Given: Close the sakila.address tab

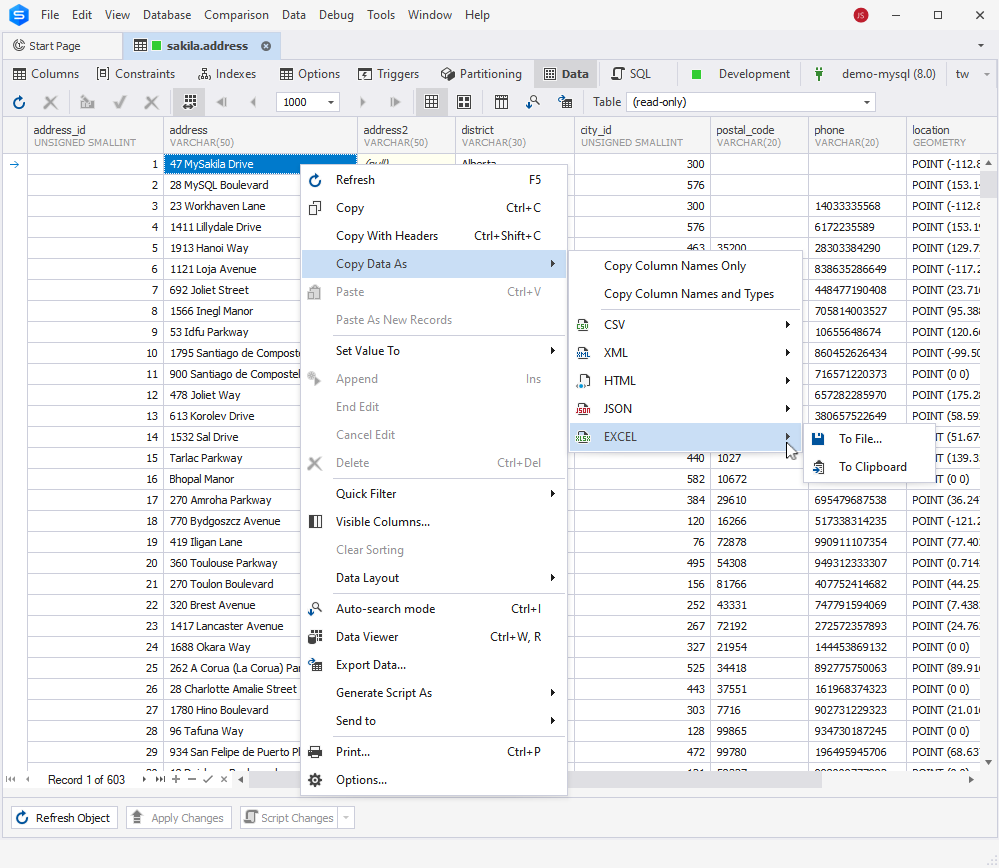Looking at the screenshot, I should click(266, 46).
